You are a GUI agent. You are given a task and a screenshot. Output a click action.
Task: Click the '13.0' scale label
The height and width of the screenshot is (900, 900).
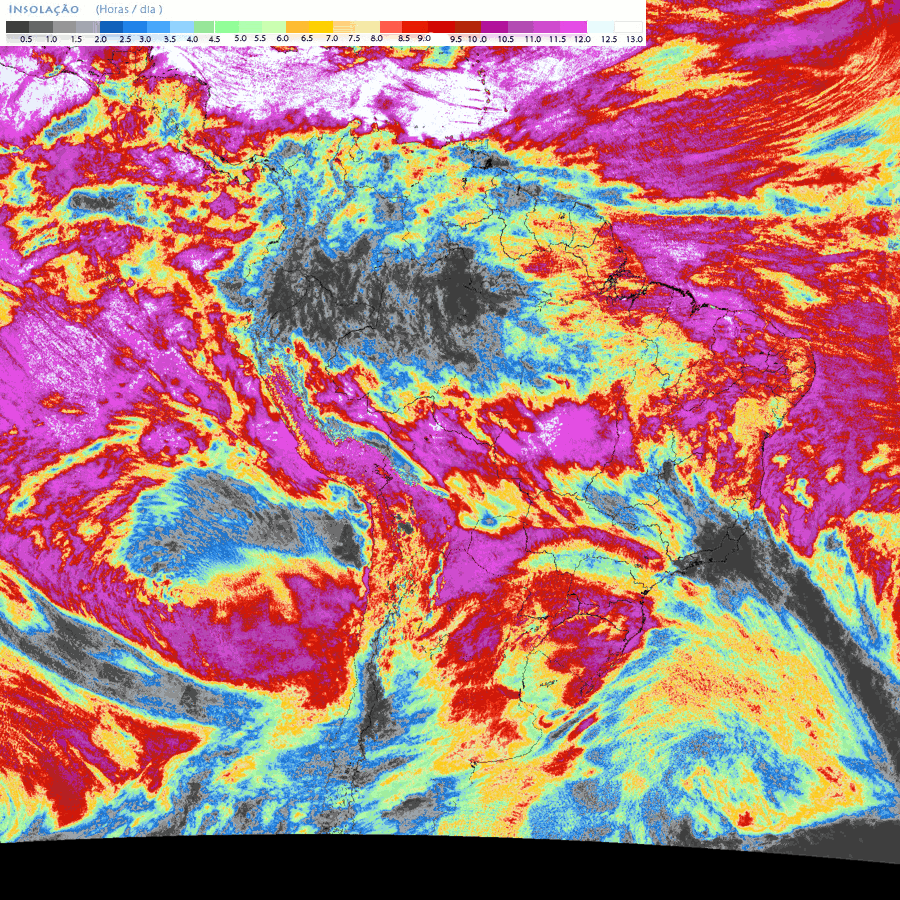[x=634, y=39]
